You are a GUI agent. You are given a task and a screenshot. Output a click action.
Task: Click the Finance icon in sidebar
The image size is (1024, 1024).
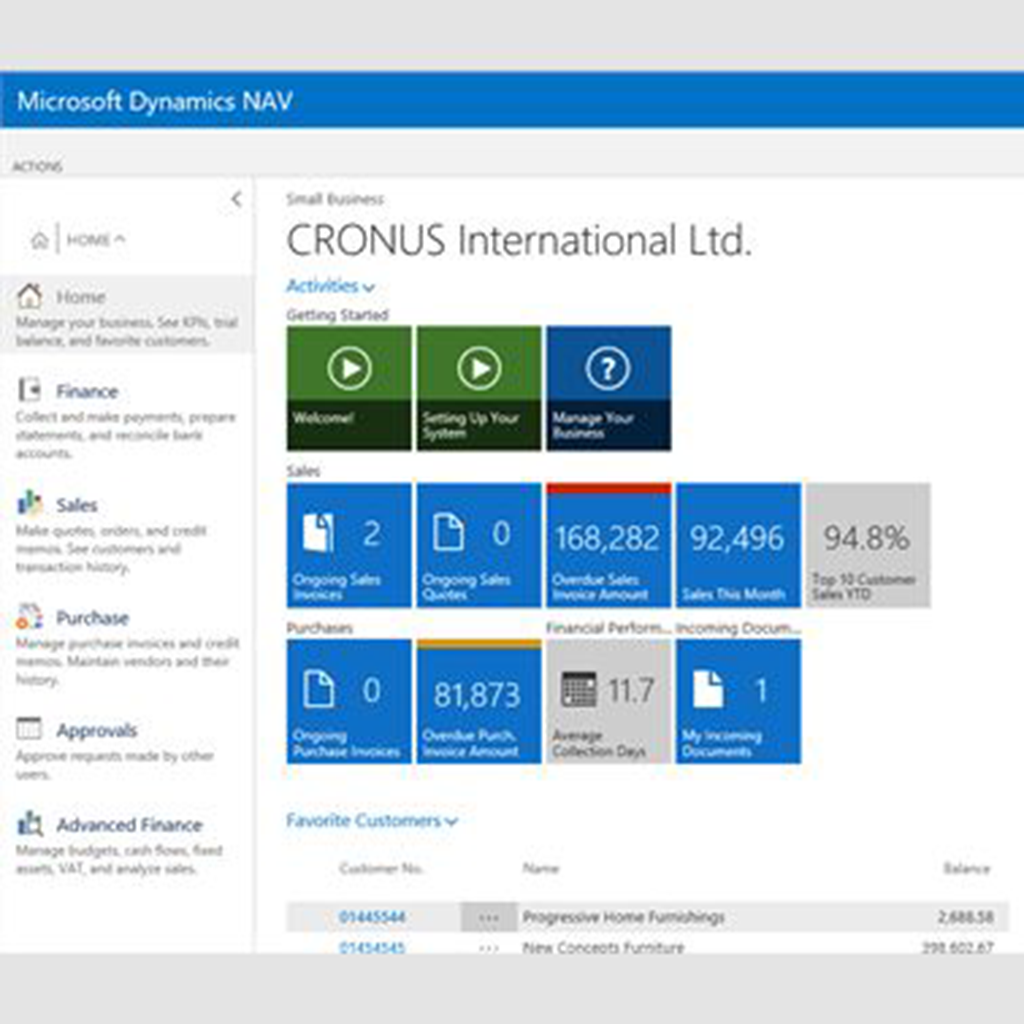(x=29, y=391)
